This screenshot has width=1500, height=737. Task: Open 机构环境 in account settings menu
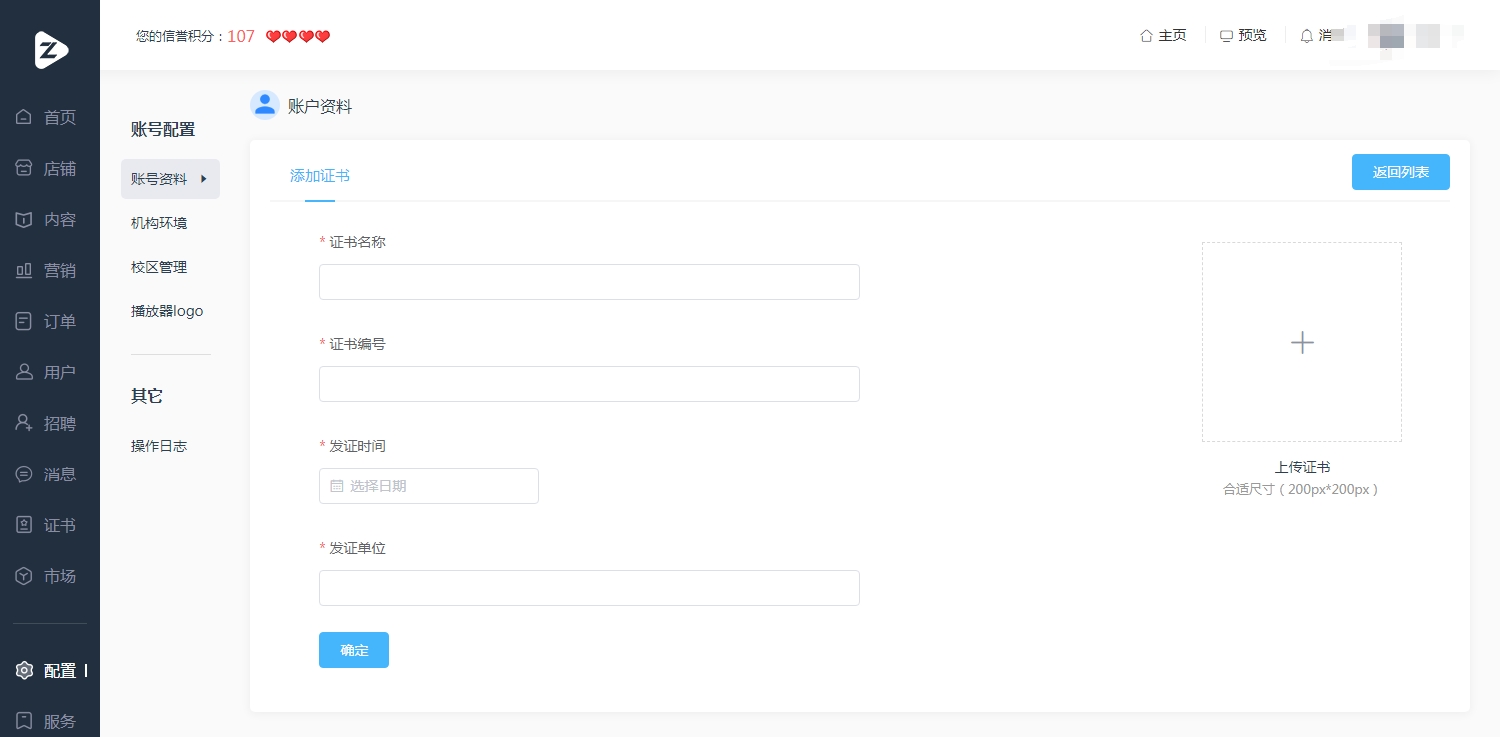pos(159,223)
